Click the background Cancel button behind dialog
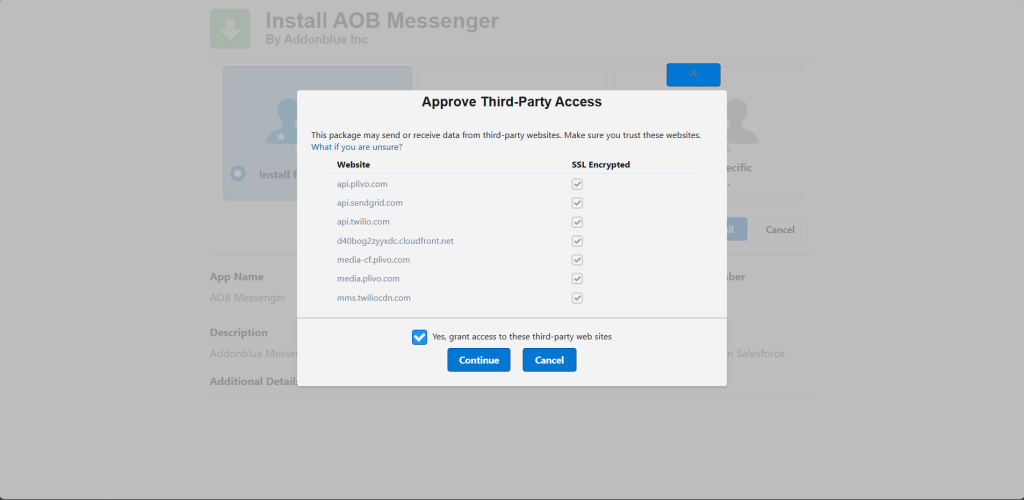1024x500 pixels. coord(780,230)
